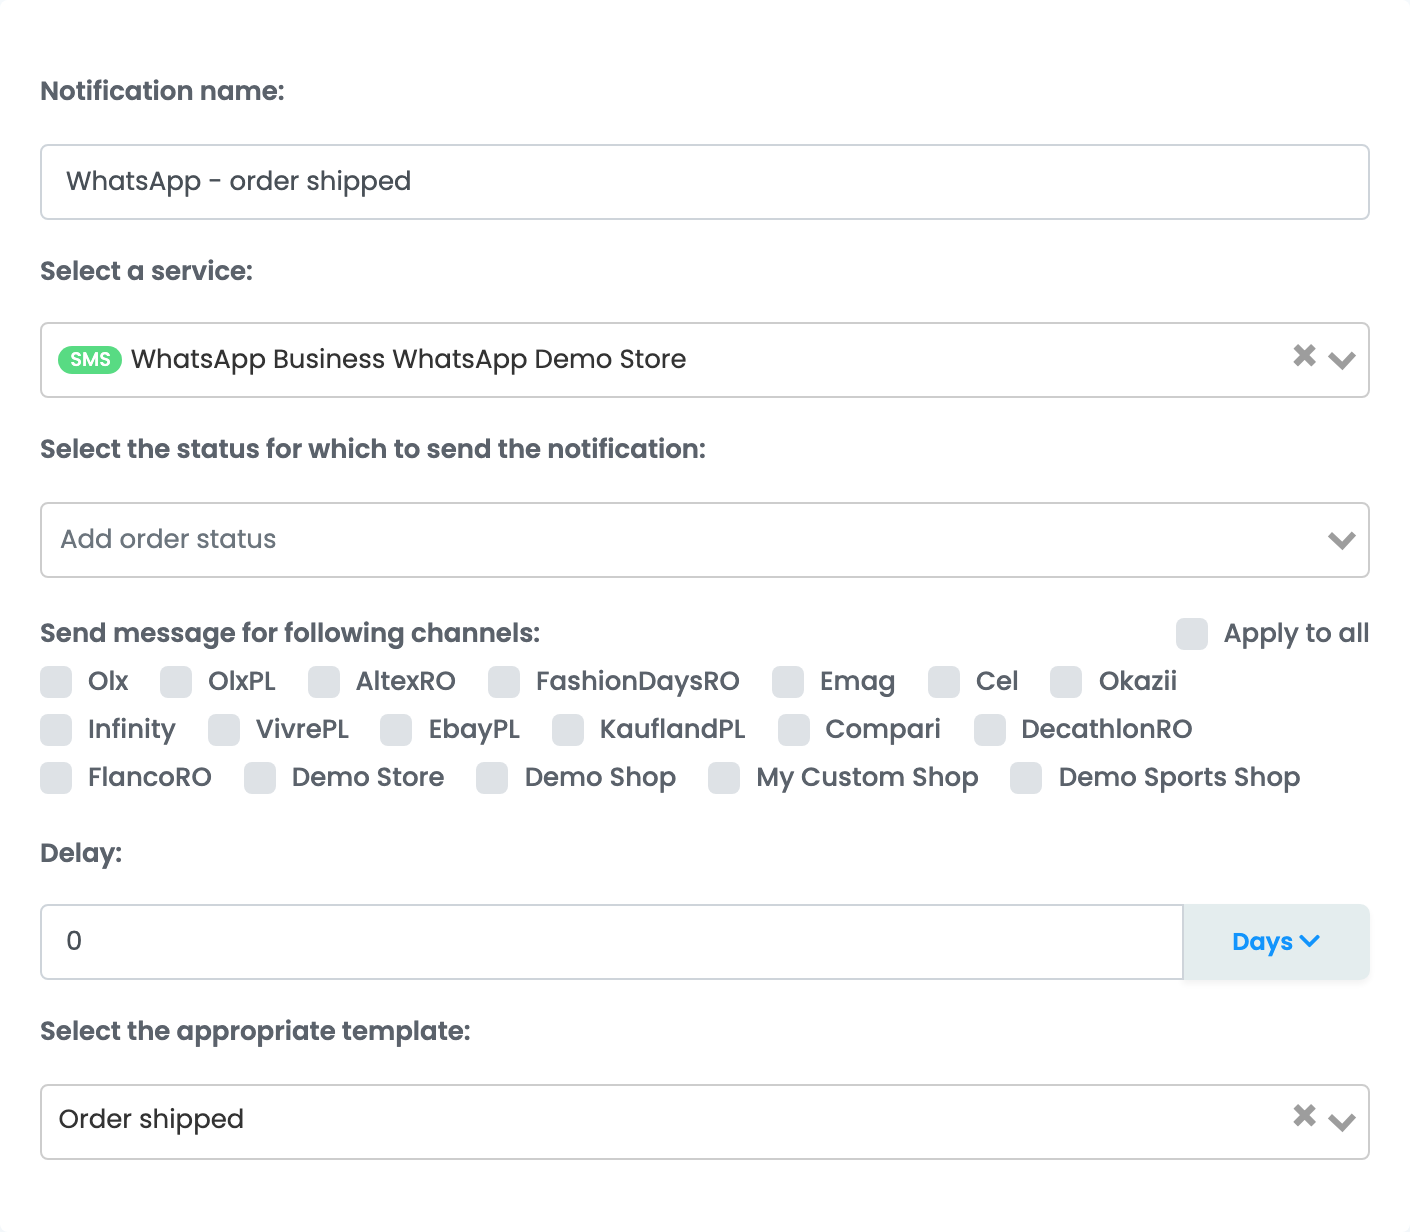Expand the template dropdown arrow
This screenshot has width=1410, height=1232.
(x=1342, y=1122)
